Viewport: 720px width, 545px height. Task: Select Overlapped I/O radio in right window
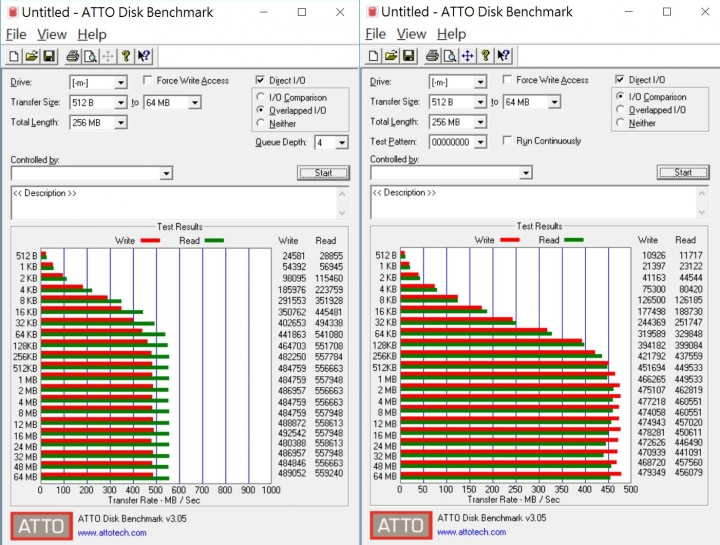coord(620,109)
